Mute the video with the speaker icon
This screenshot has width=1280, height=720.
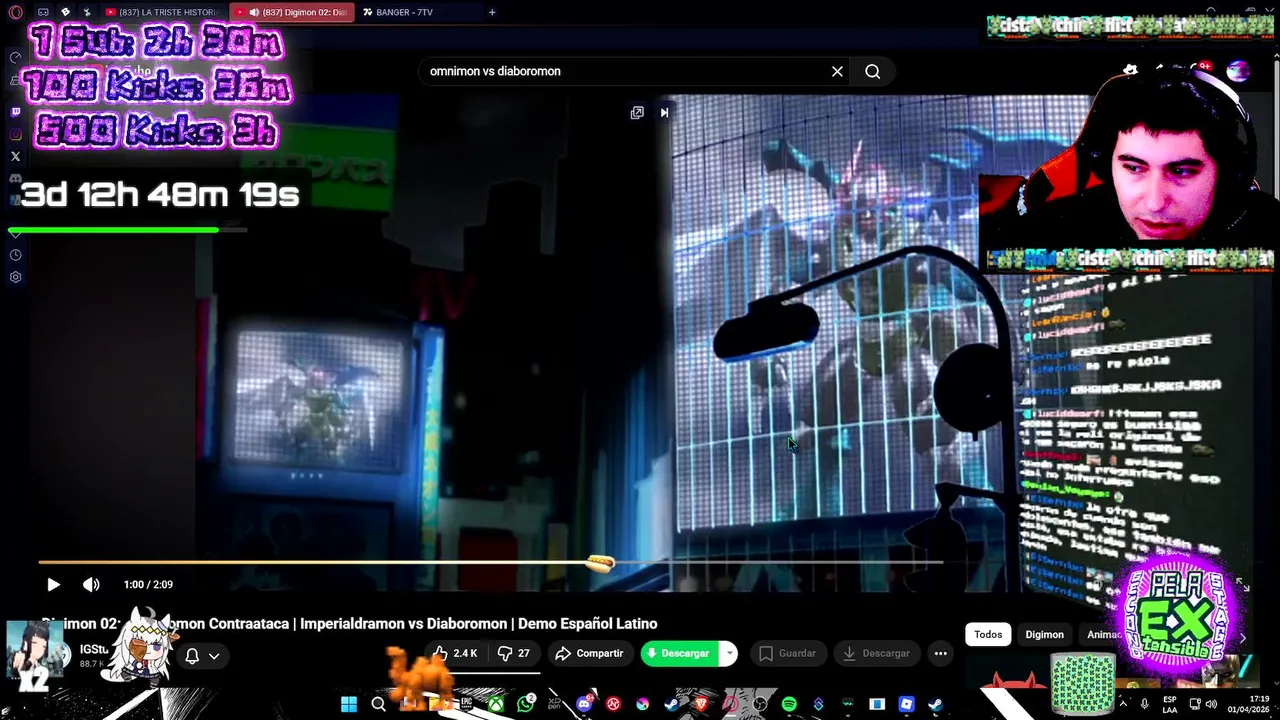[x=91, y=585]
